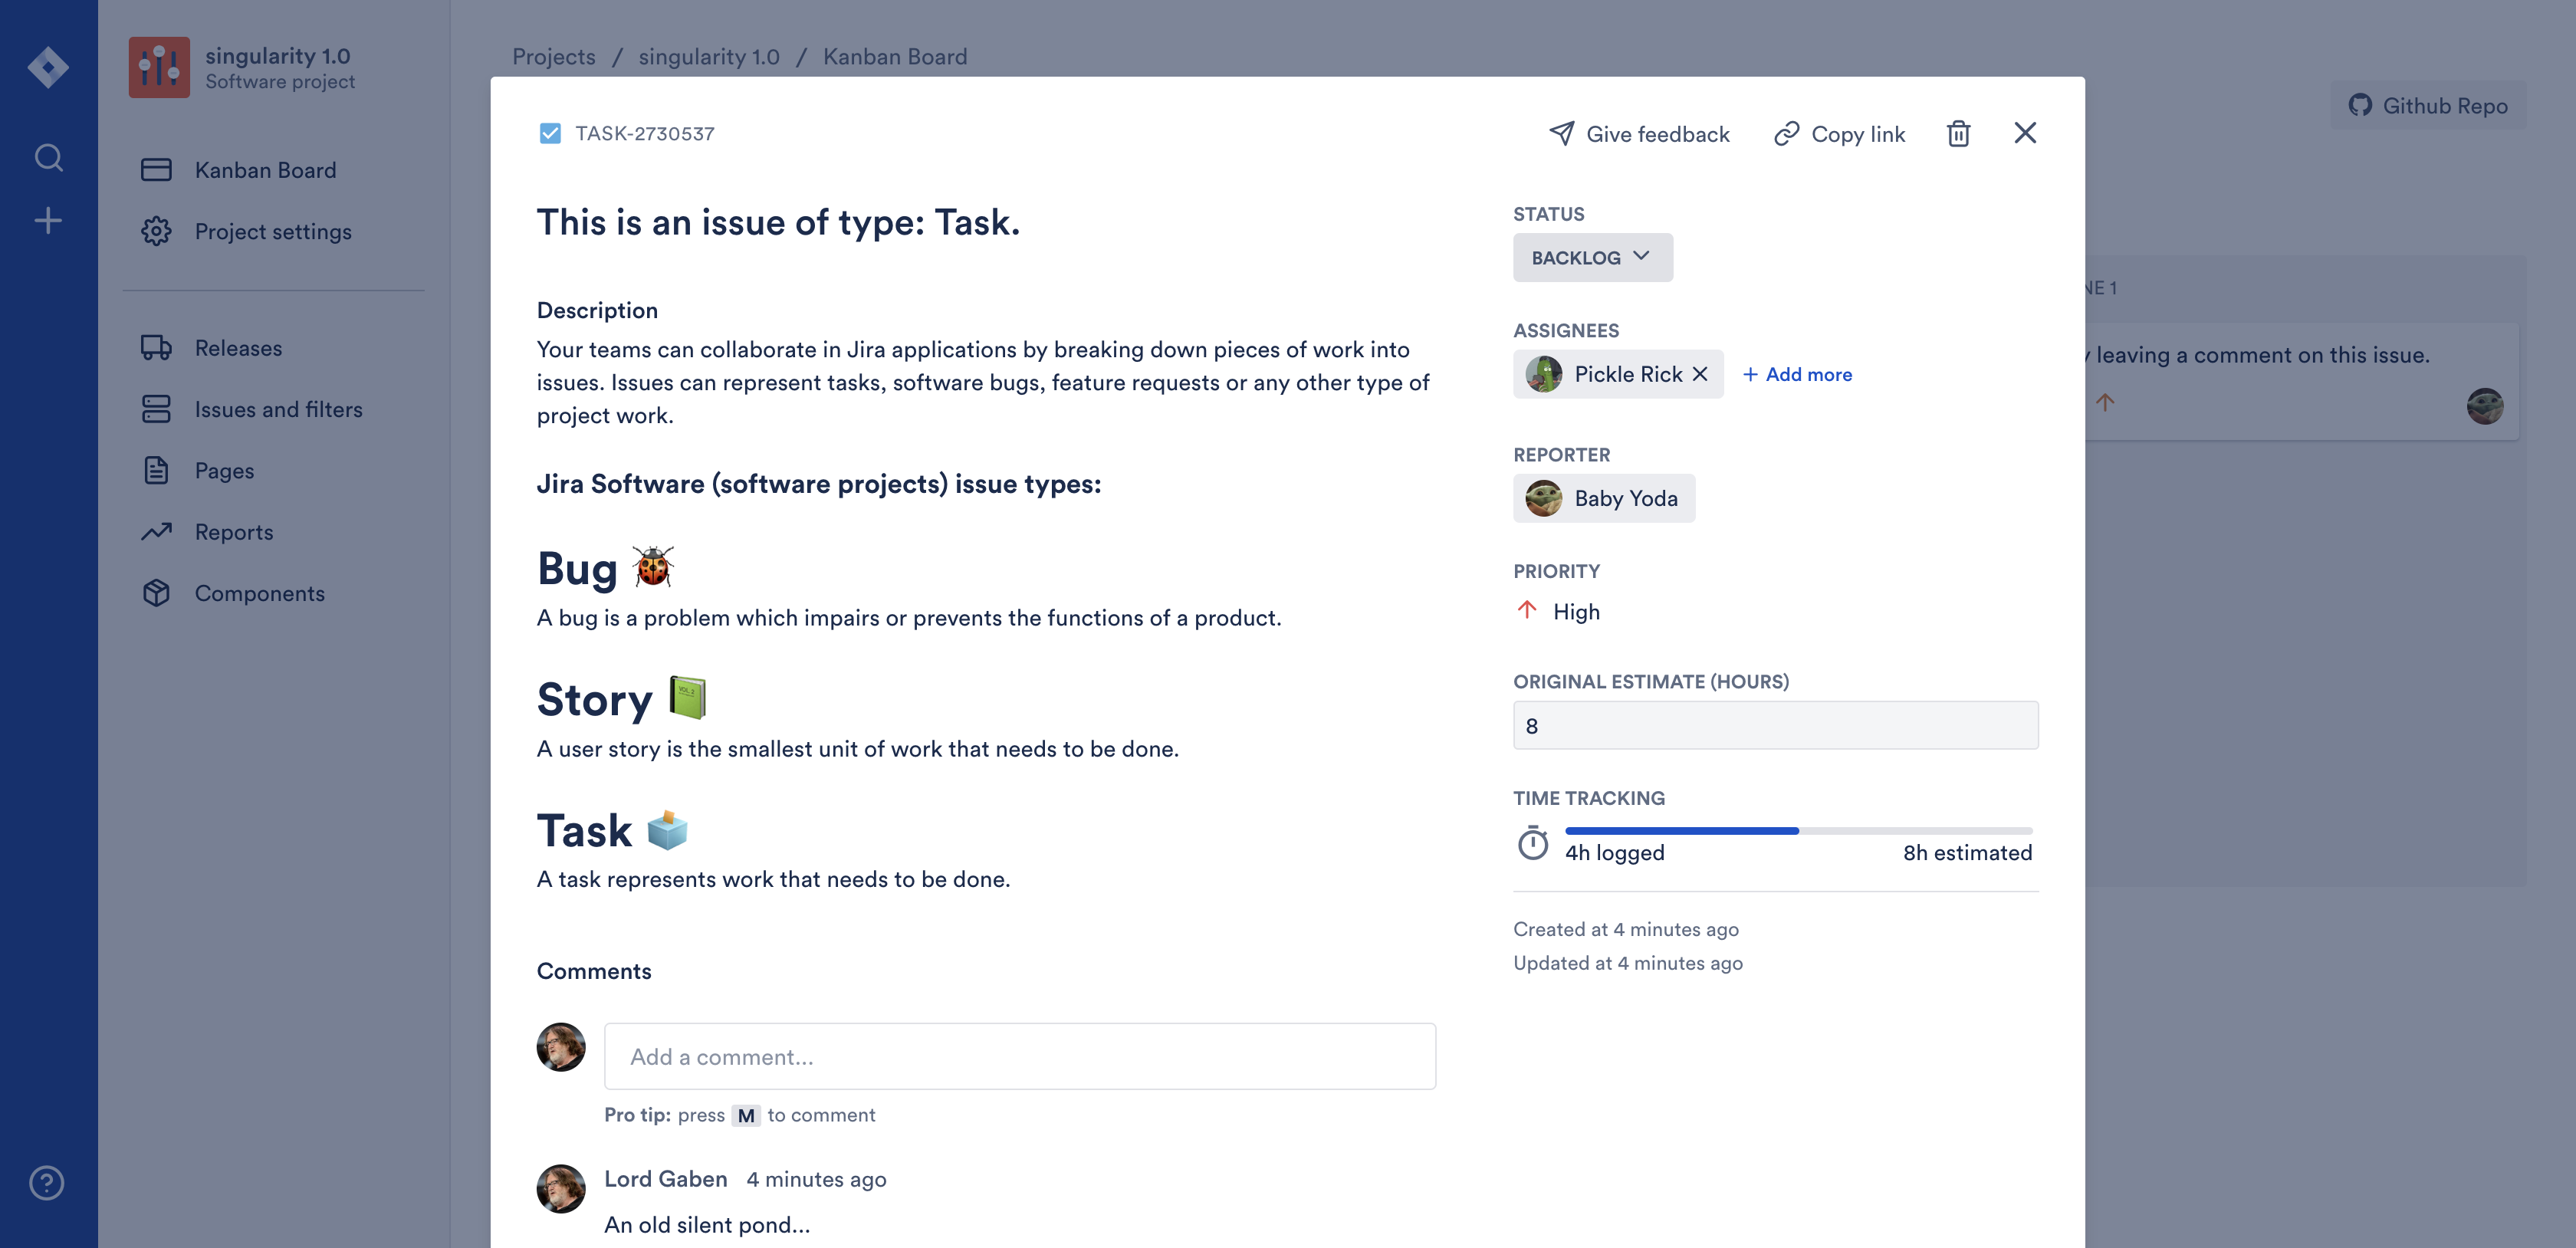Click the TASK-2730537 checkbox type icon
Image resolution: width=2576 pixels, height=1248 pixels.
(x=550, y=133)
